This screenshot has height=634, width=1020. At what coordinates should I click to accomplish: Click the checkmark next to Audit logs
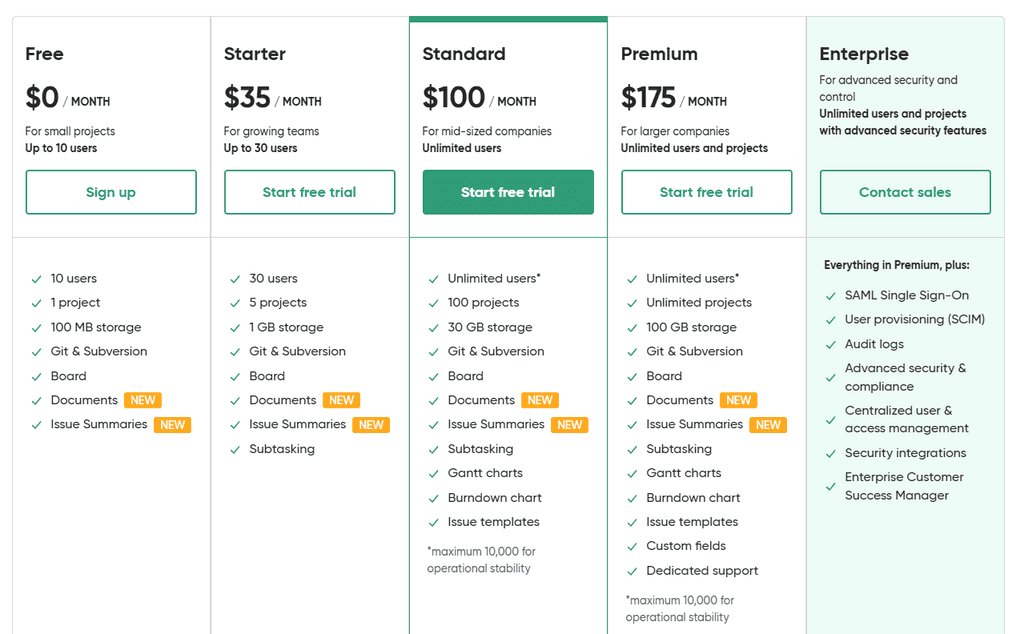829,343
